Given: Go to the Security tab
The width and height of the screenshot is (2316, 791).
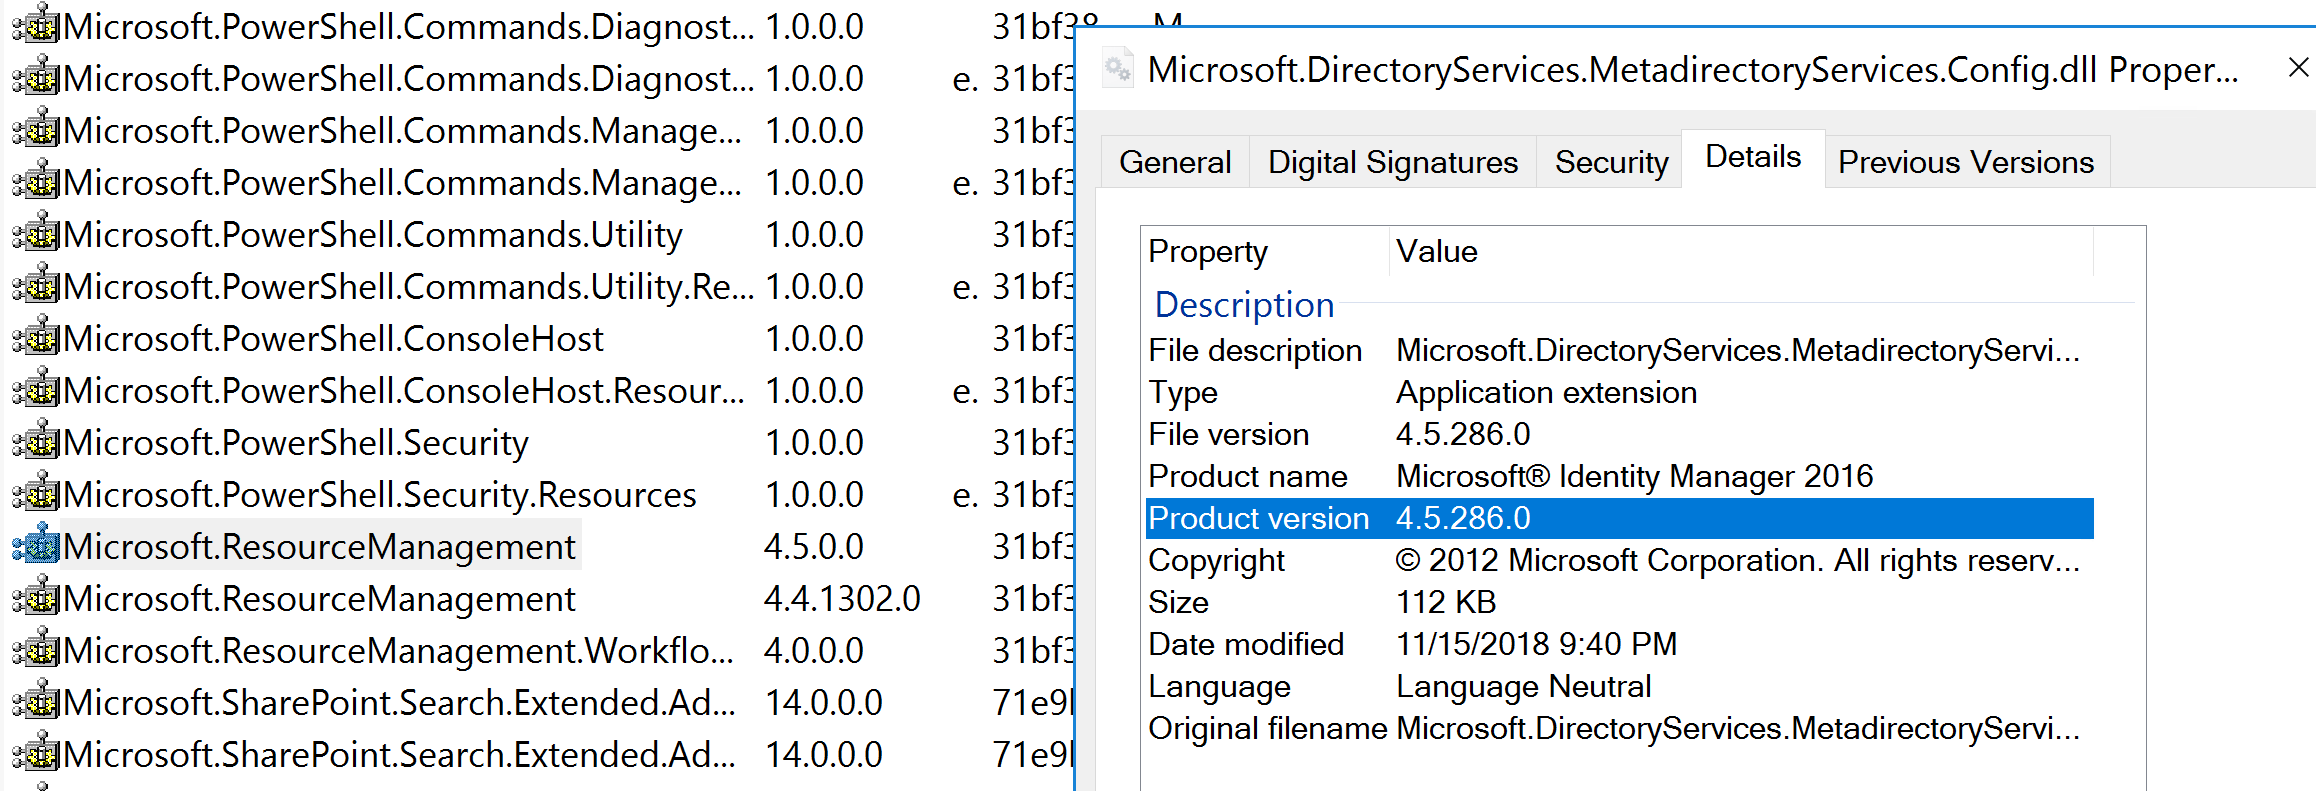Looking at the screenshot, I should point(1611,162).
